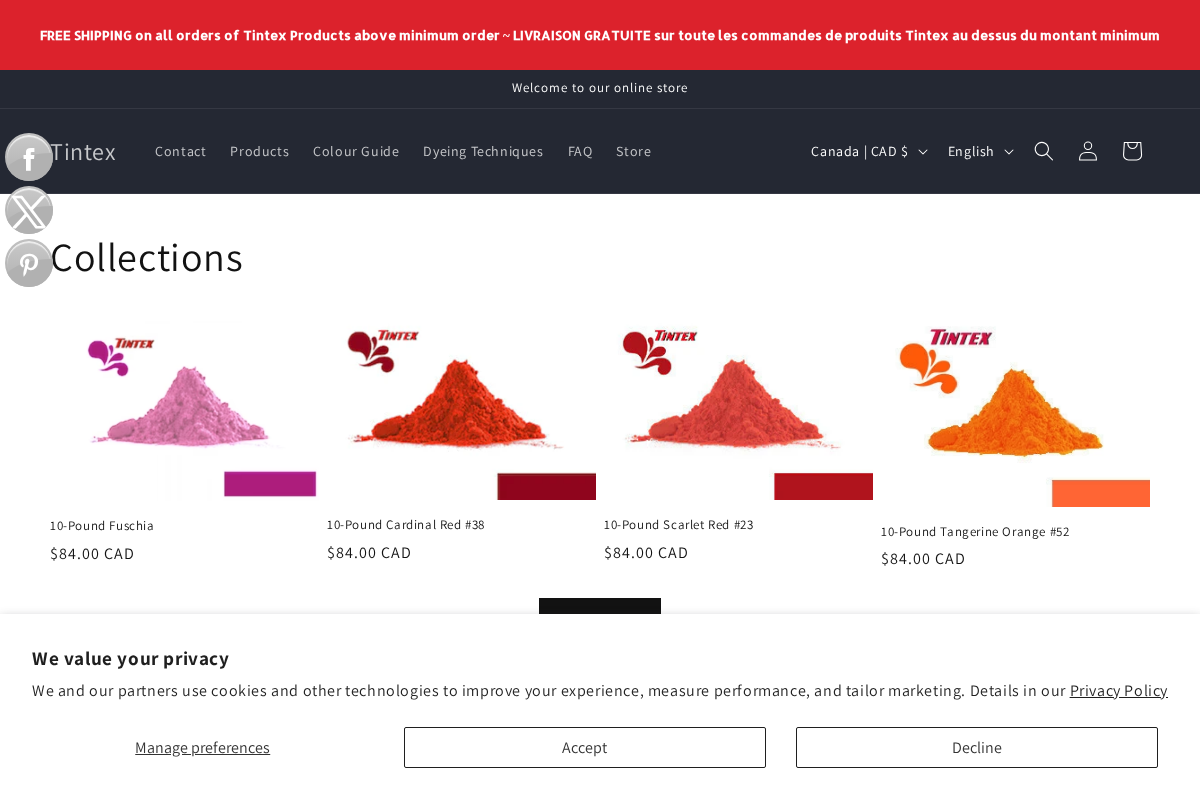Decline the cookie consent
1200x800 pixels.
coord(976,747)
